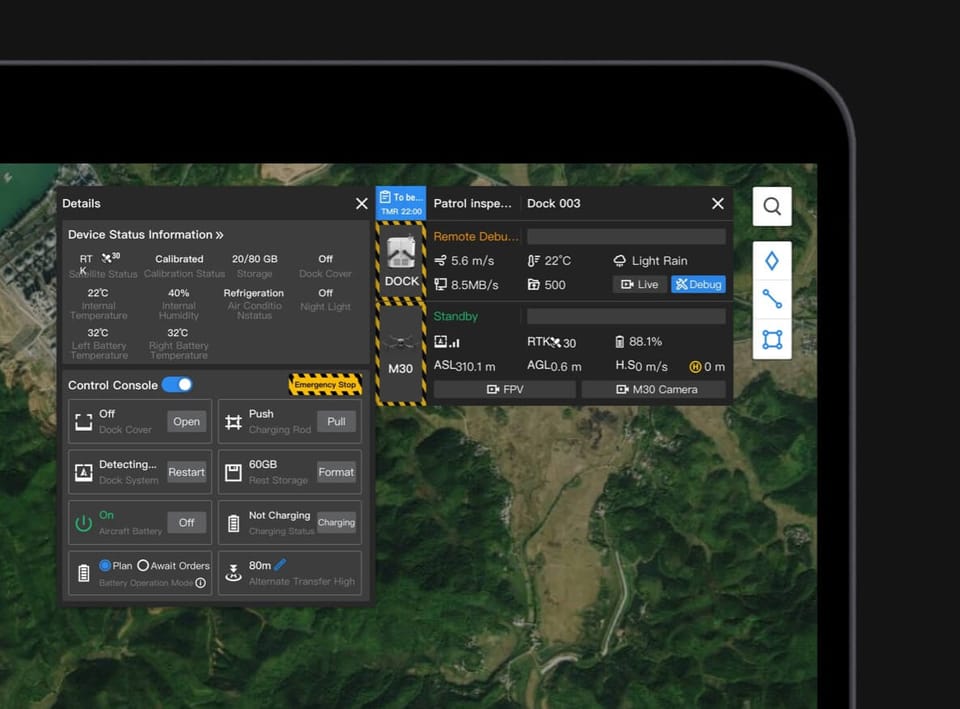Select the marker tool on the right sidebar

(x=771, y=259)
